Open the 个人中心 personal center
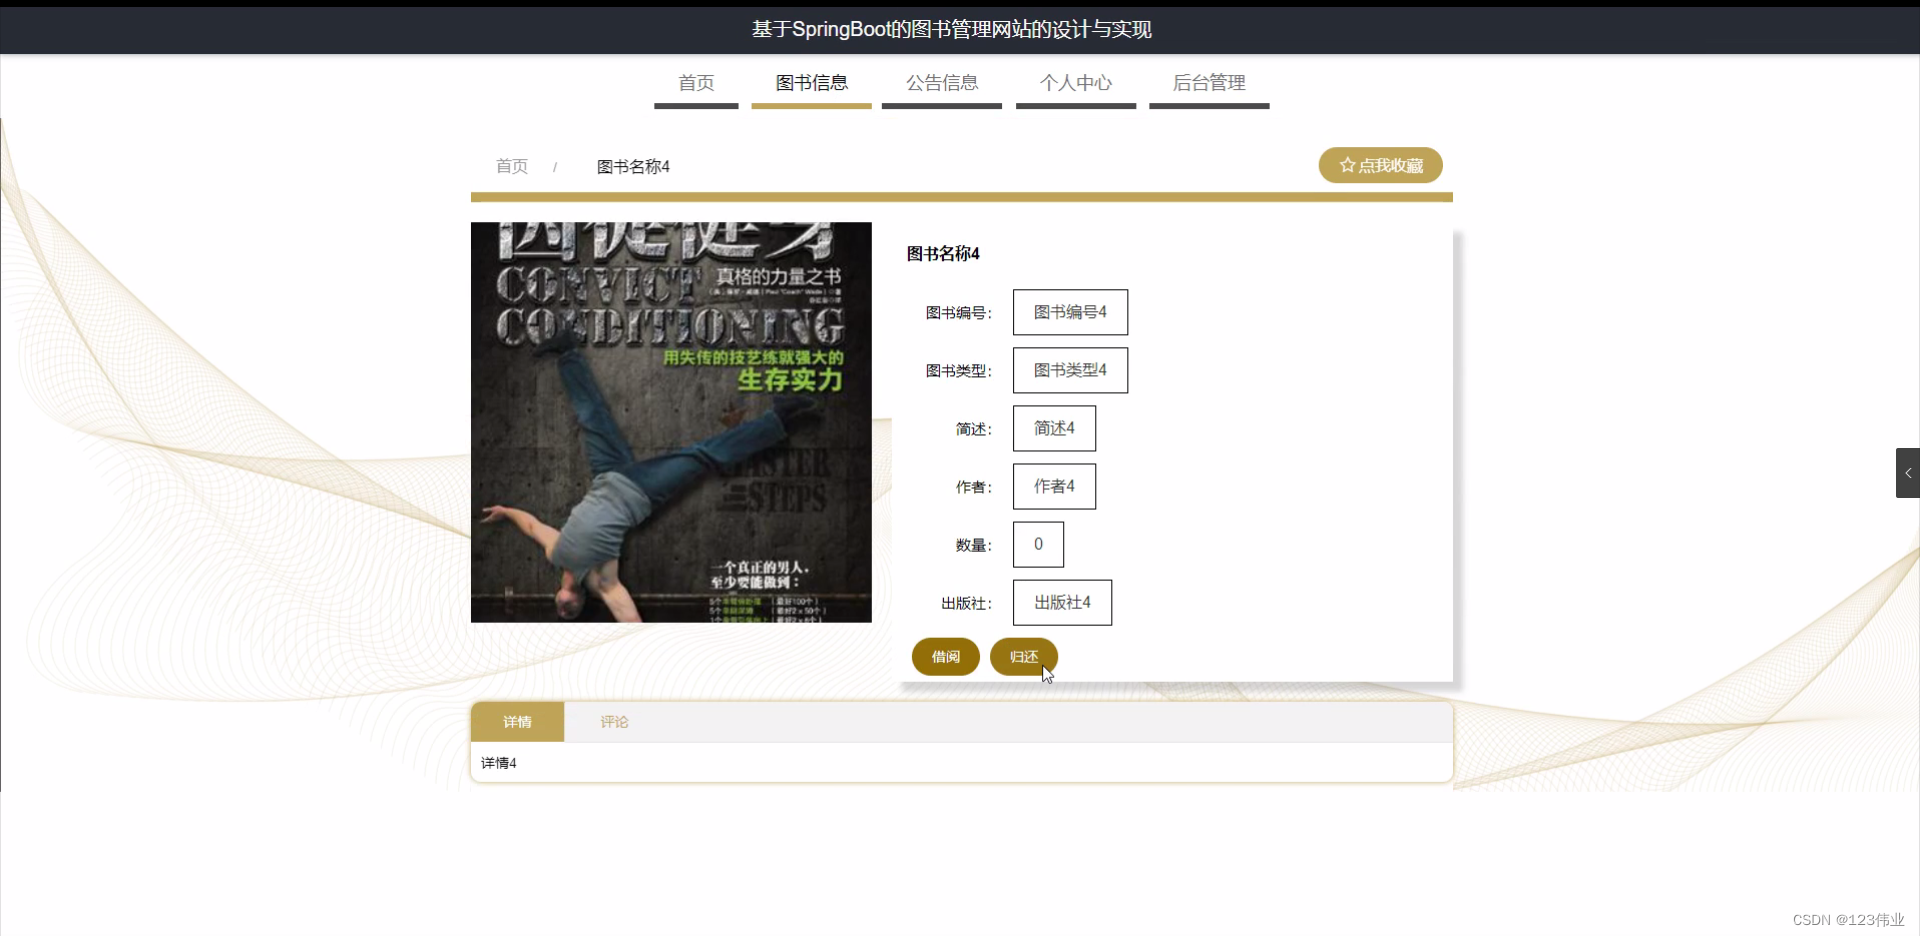 1075,83
